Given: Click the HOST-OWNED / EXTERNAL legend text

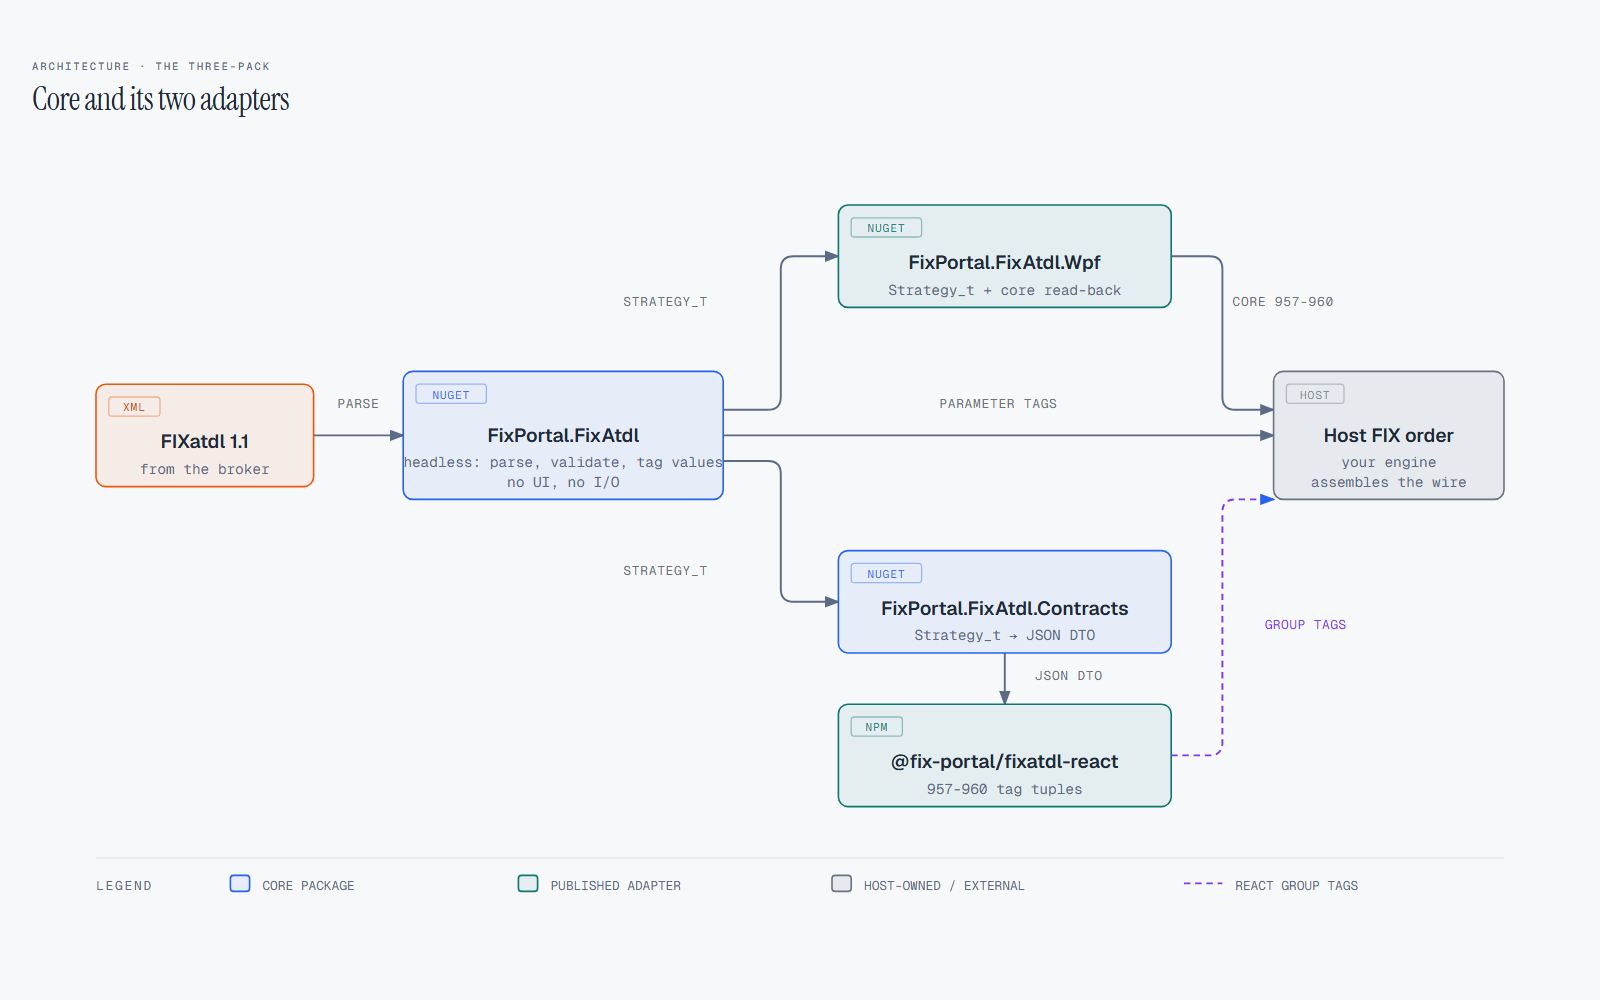Looking at the screenshot, I should (x=944, y=886).
